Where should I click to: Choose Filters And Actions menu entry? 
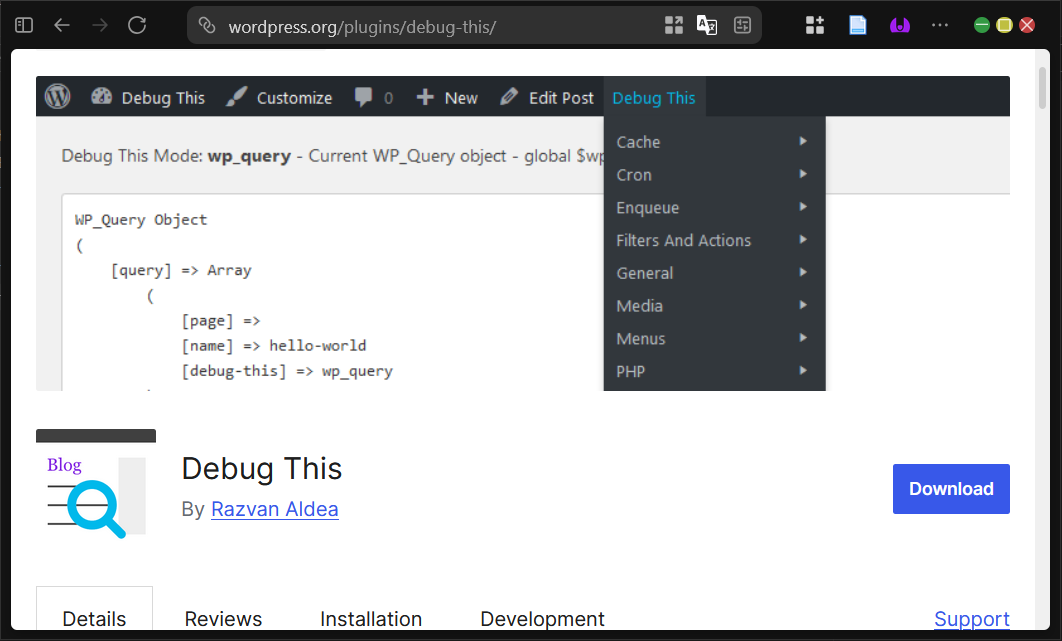(715, 240)
